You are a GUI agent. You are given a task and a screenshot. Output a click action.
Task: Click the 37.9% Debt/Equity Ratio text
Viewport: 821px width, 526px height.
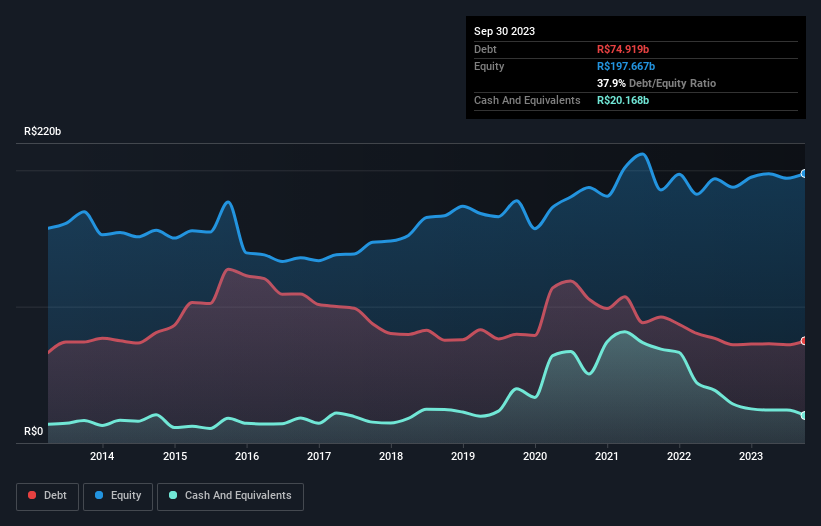[x=656, y=83]
